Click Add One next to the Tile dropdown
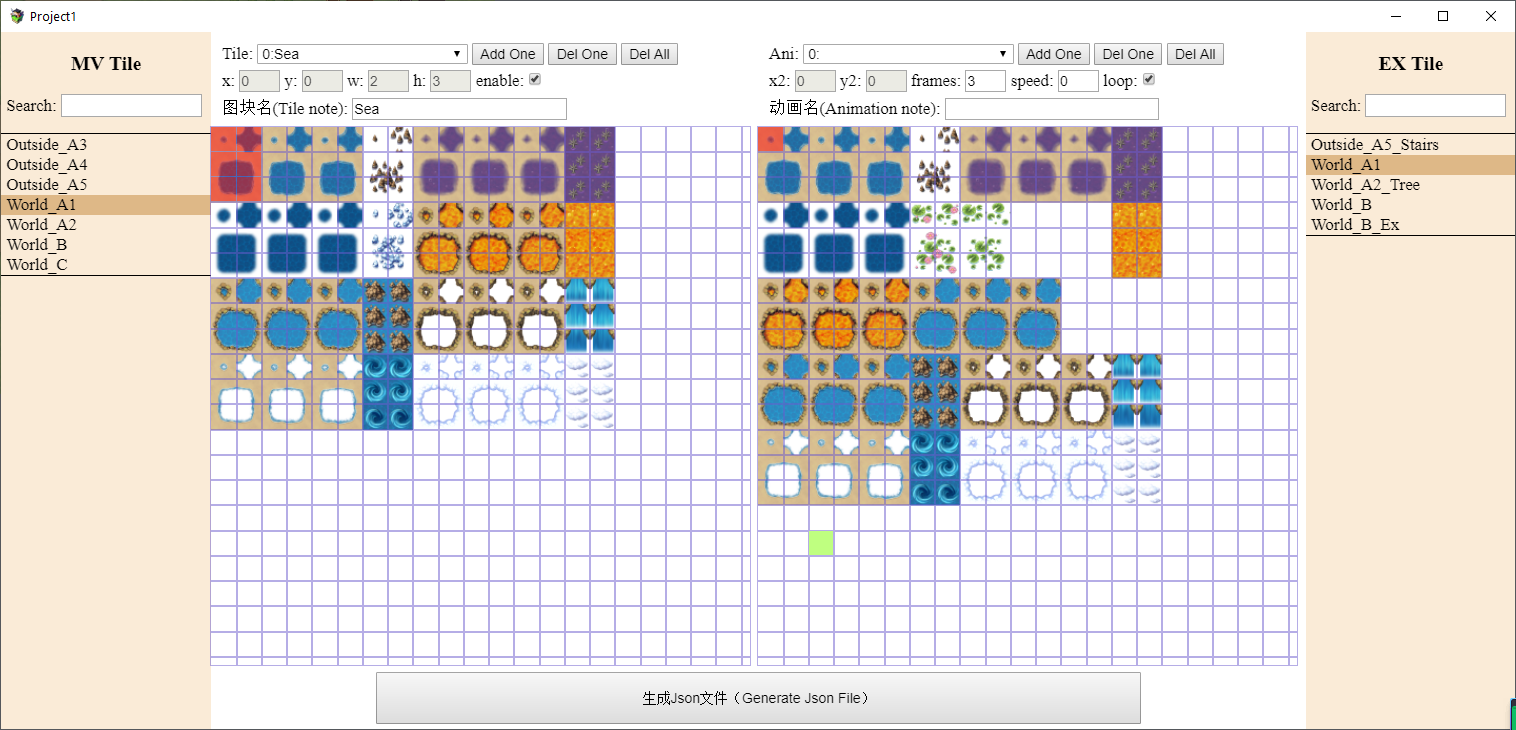1516x730 pixels. click(x=508, y=54)
